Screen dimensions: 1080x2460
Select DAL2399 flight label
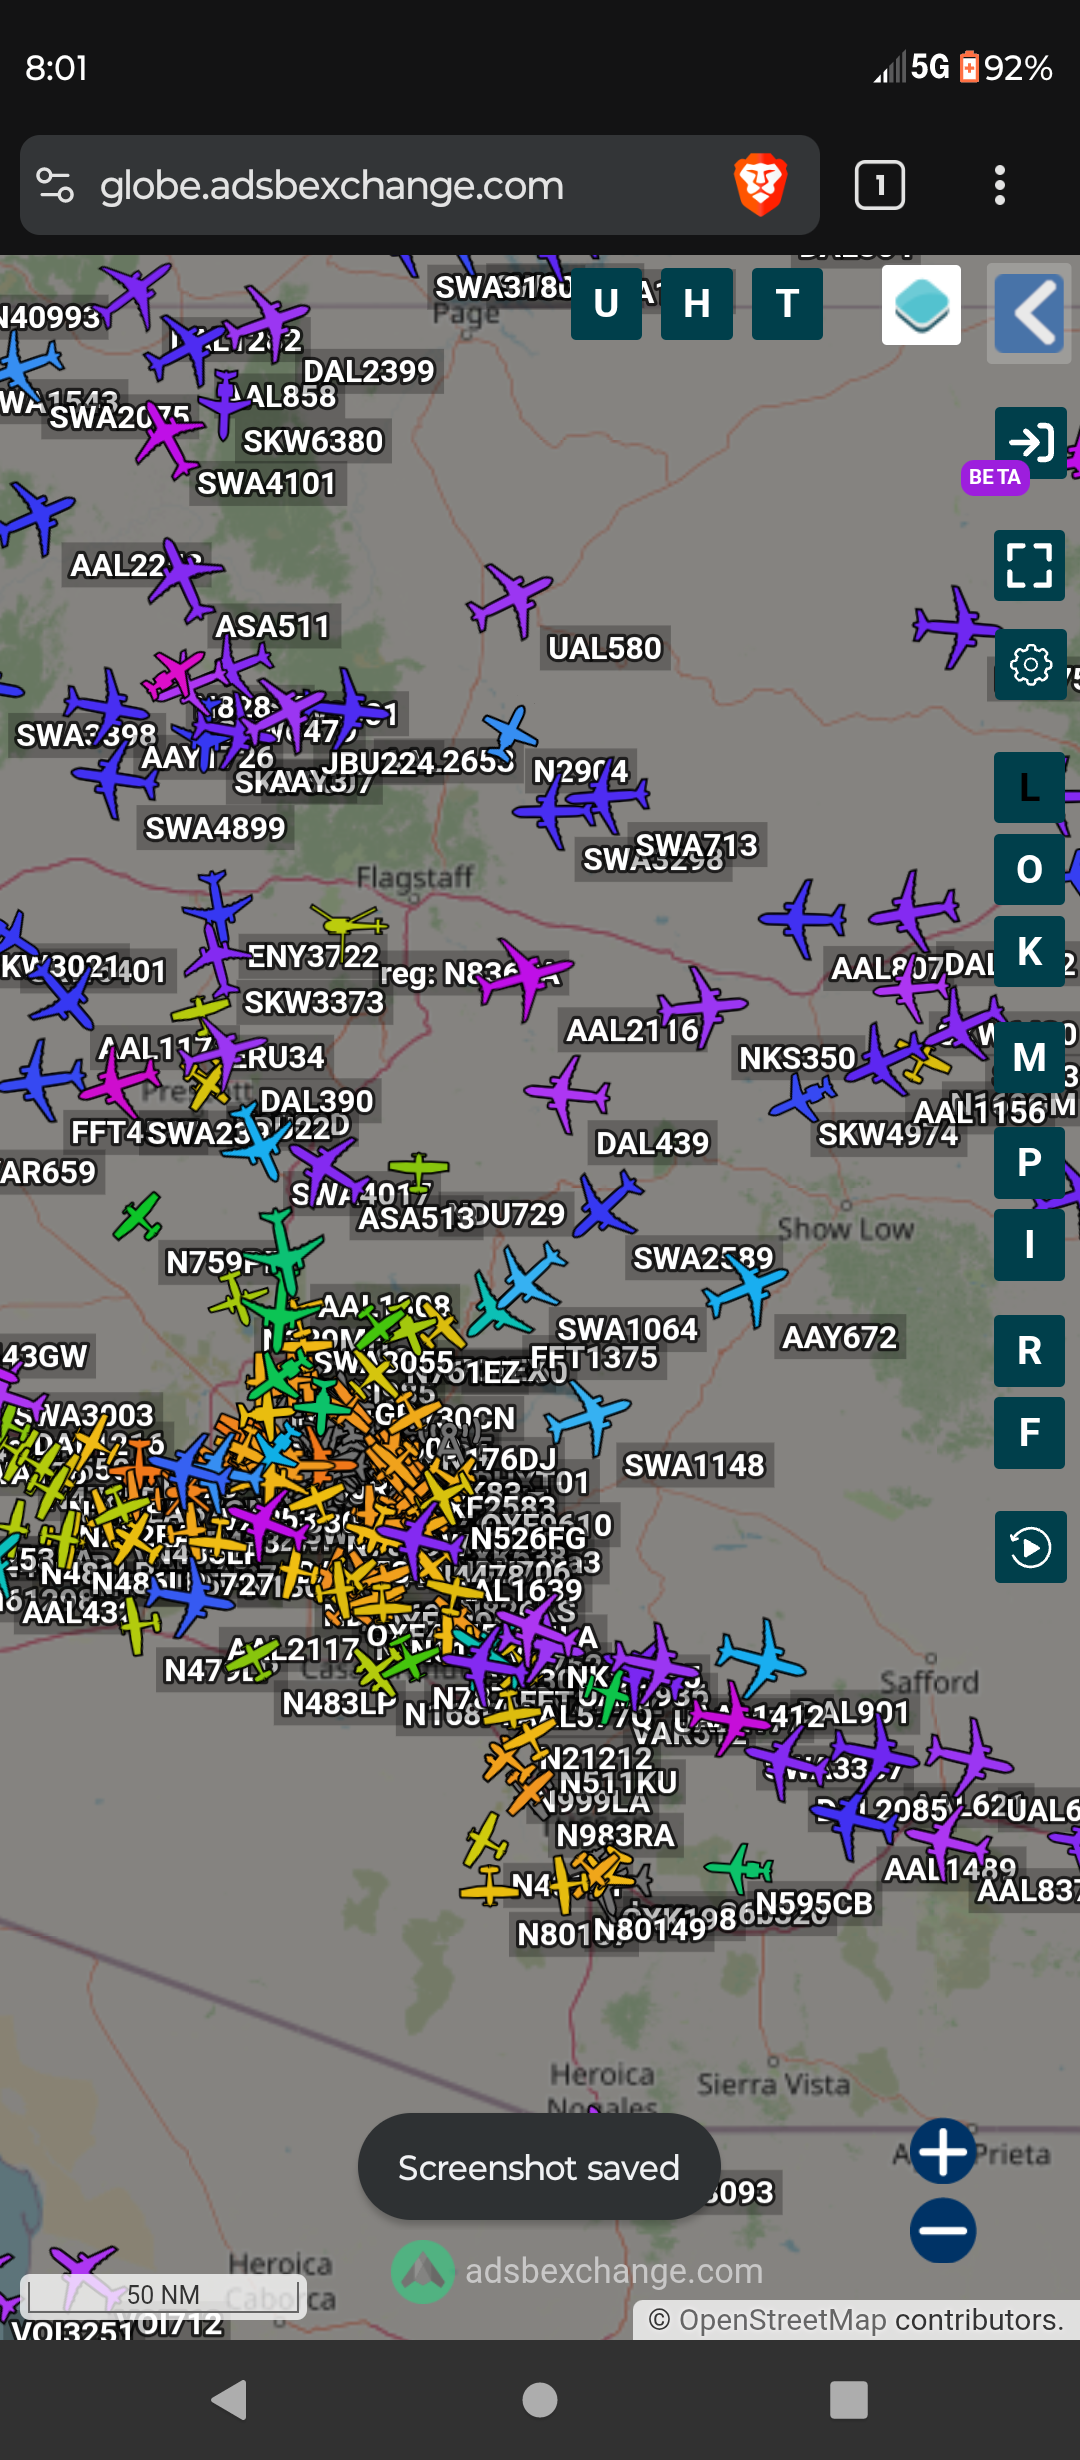pos(368,371)
